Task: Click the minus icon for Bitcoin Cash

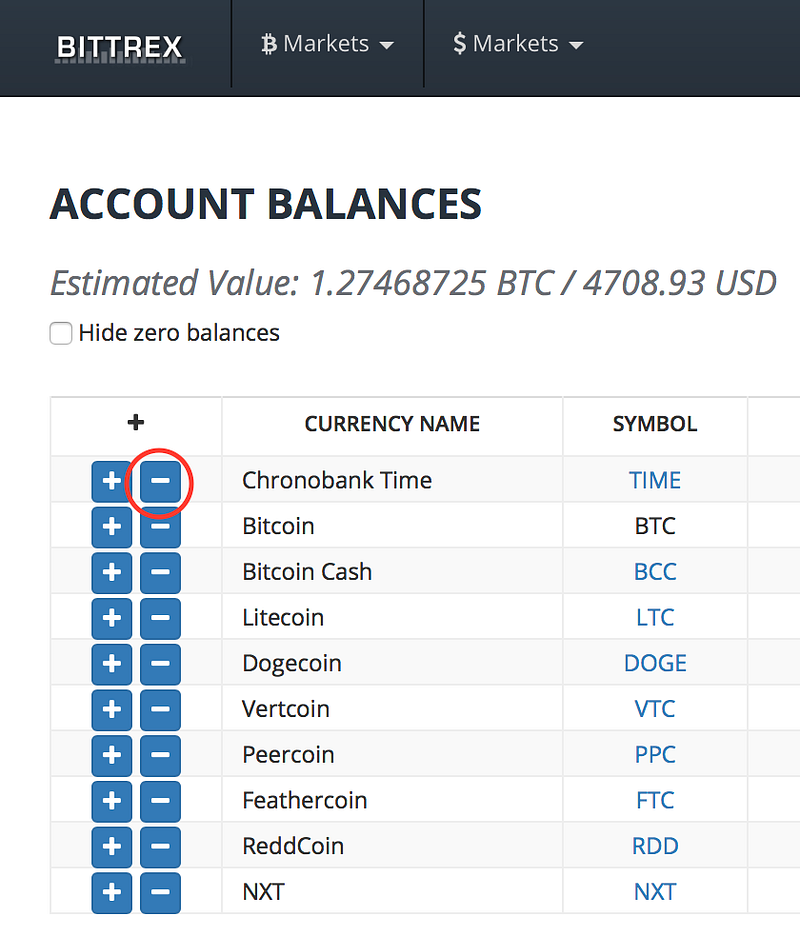Action: point(160,573)
